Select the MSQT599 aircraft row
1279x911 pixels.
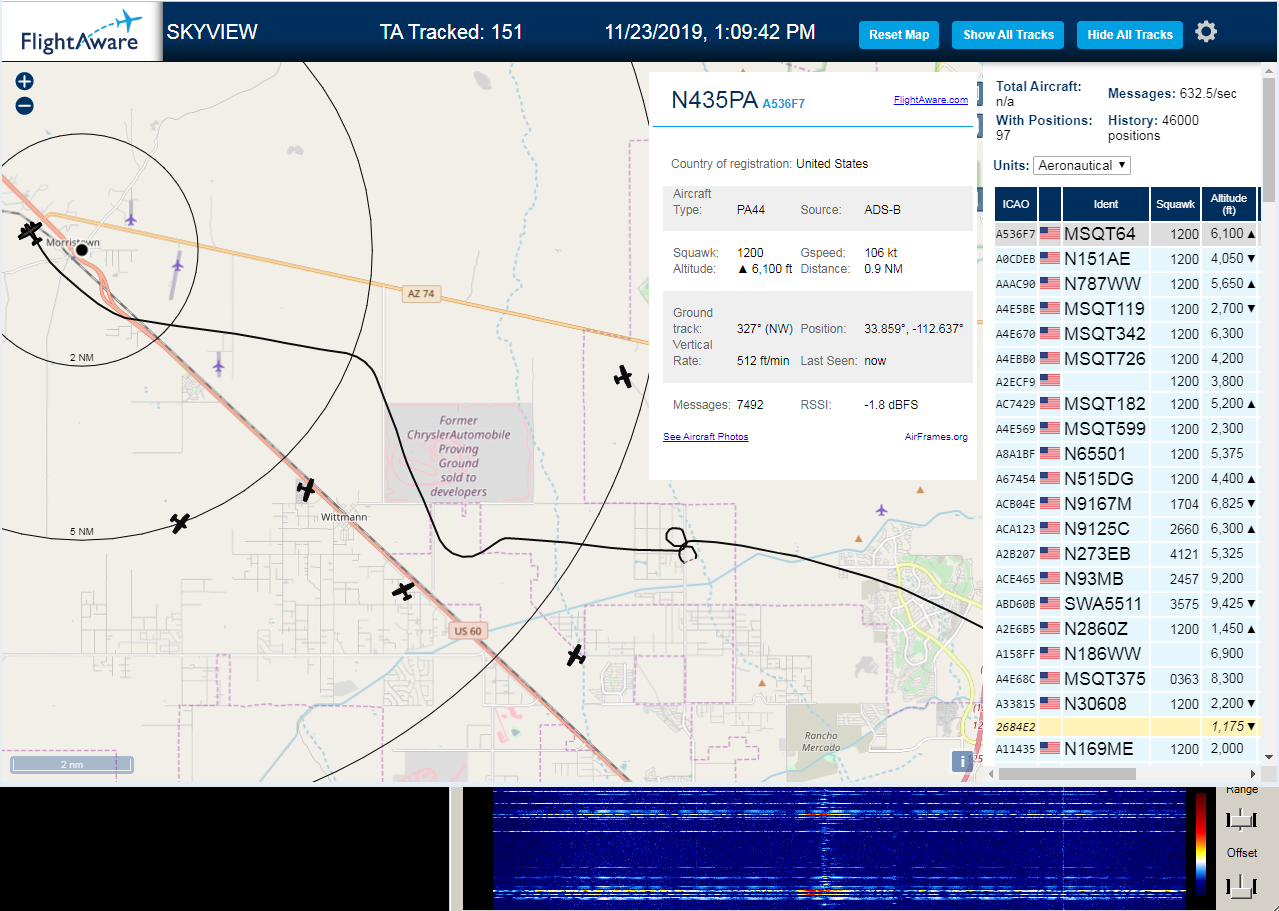pos(1126,429)
